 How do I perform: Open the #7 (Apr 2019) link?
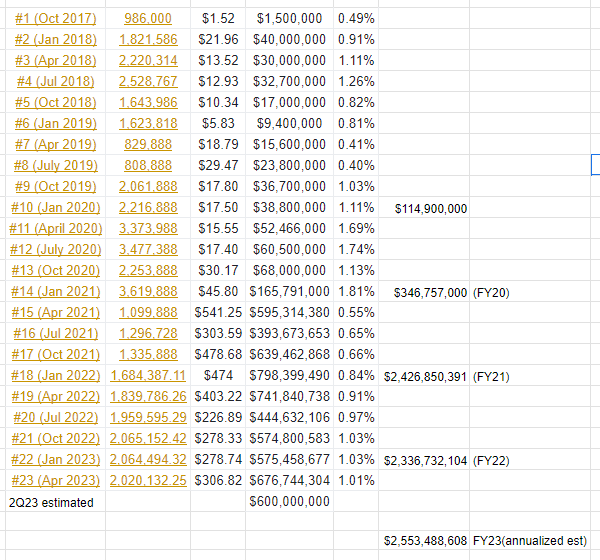point(55,145)
